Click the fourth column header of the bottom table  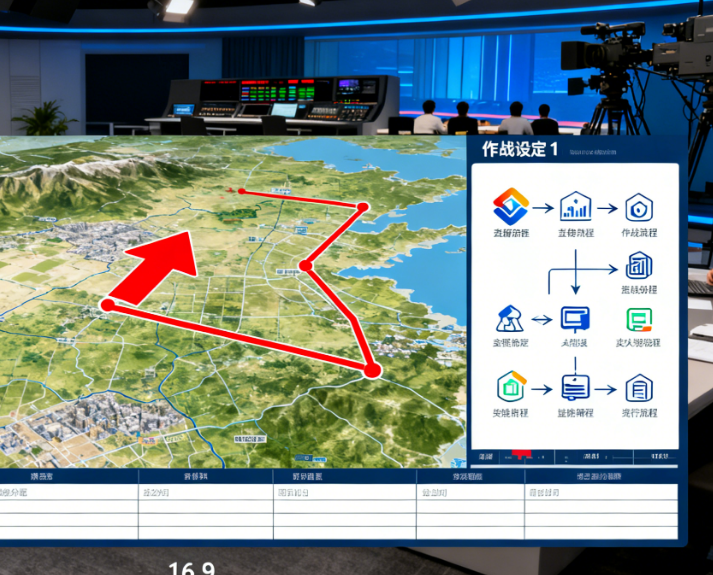470,476
